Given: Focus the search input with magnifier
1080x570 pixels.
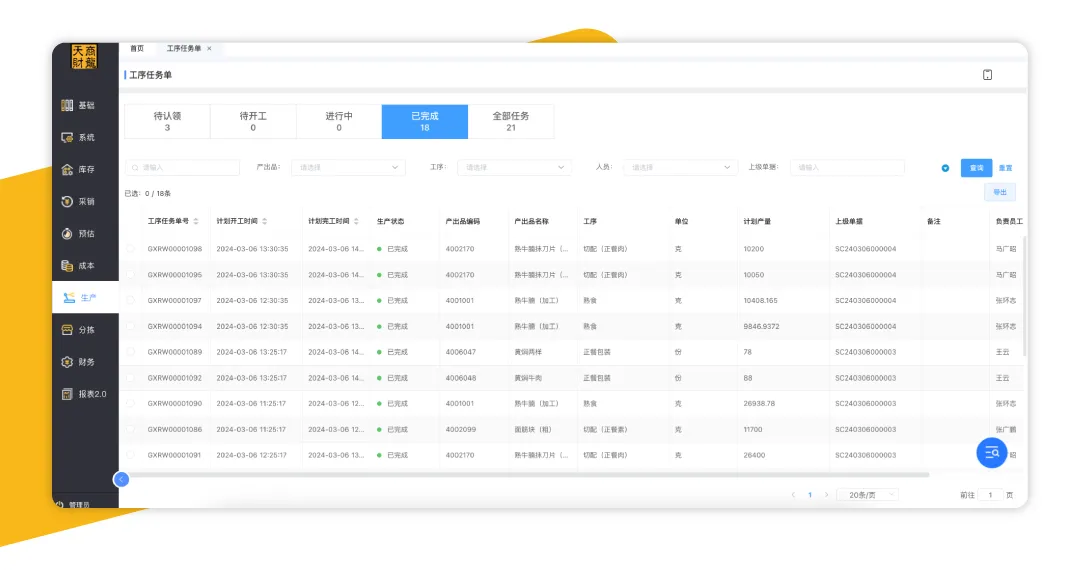Looking at the screenshot, I should pyautogui.click(x=183, y=167).
